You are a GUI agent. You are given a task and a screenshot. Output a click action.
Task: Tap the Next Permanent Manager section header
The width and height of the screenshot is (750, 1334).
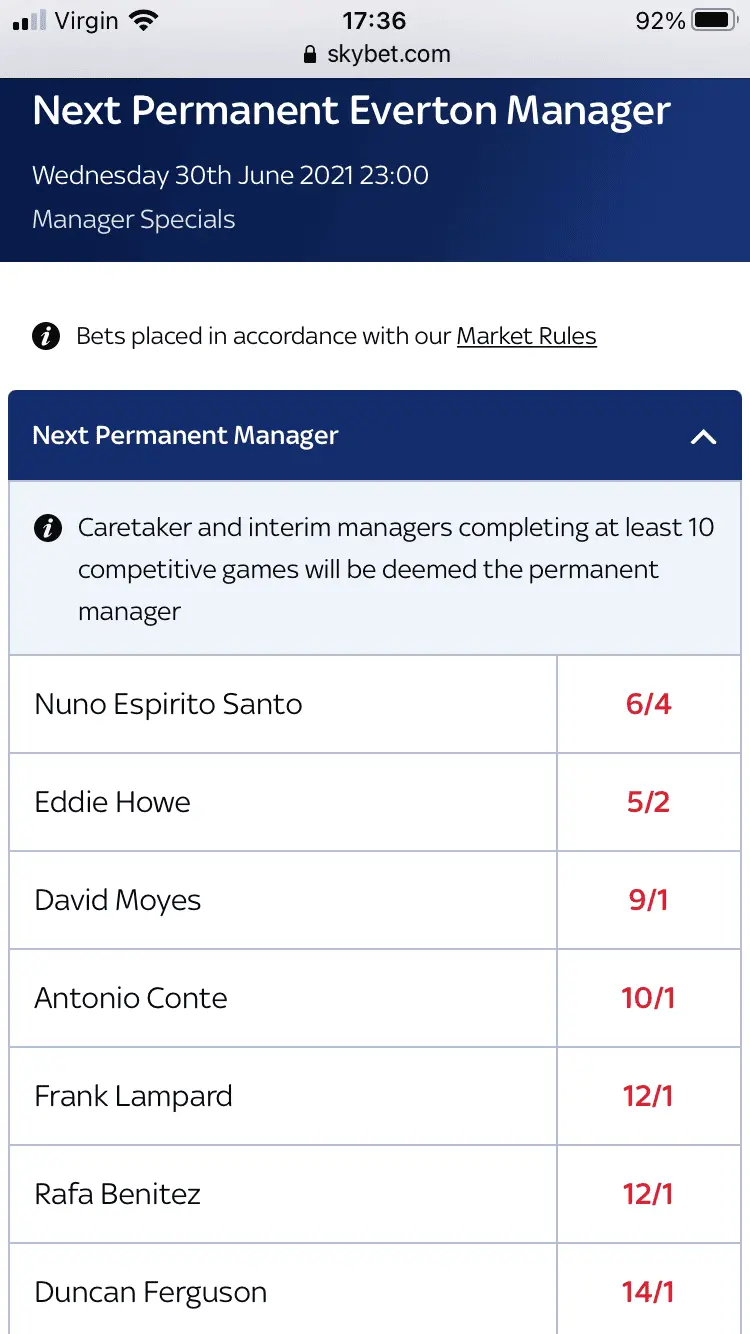click(186, 436)
